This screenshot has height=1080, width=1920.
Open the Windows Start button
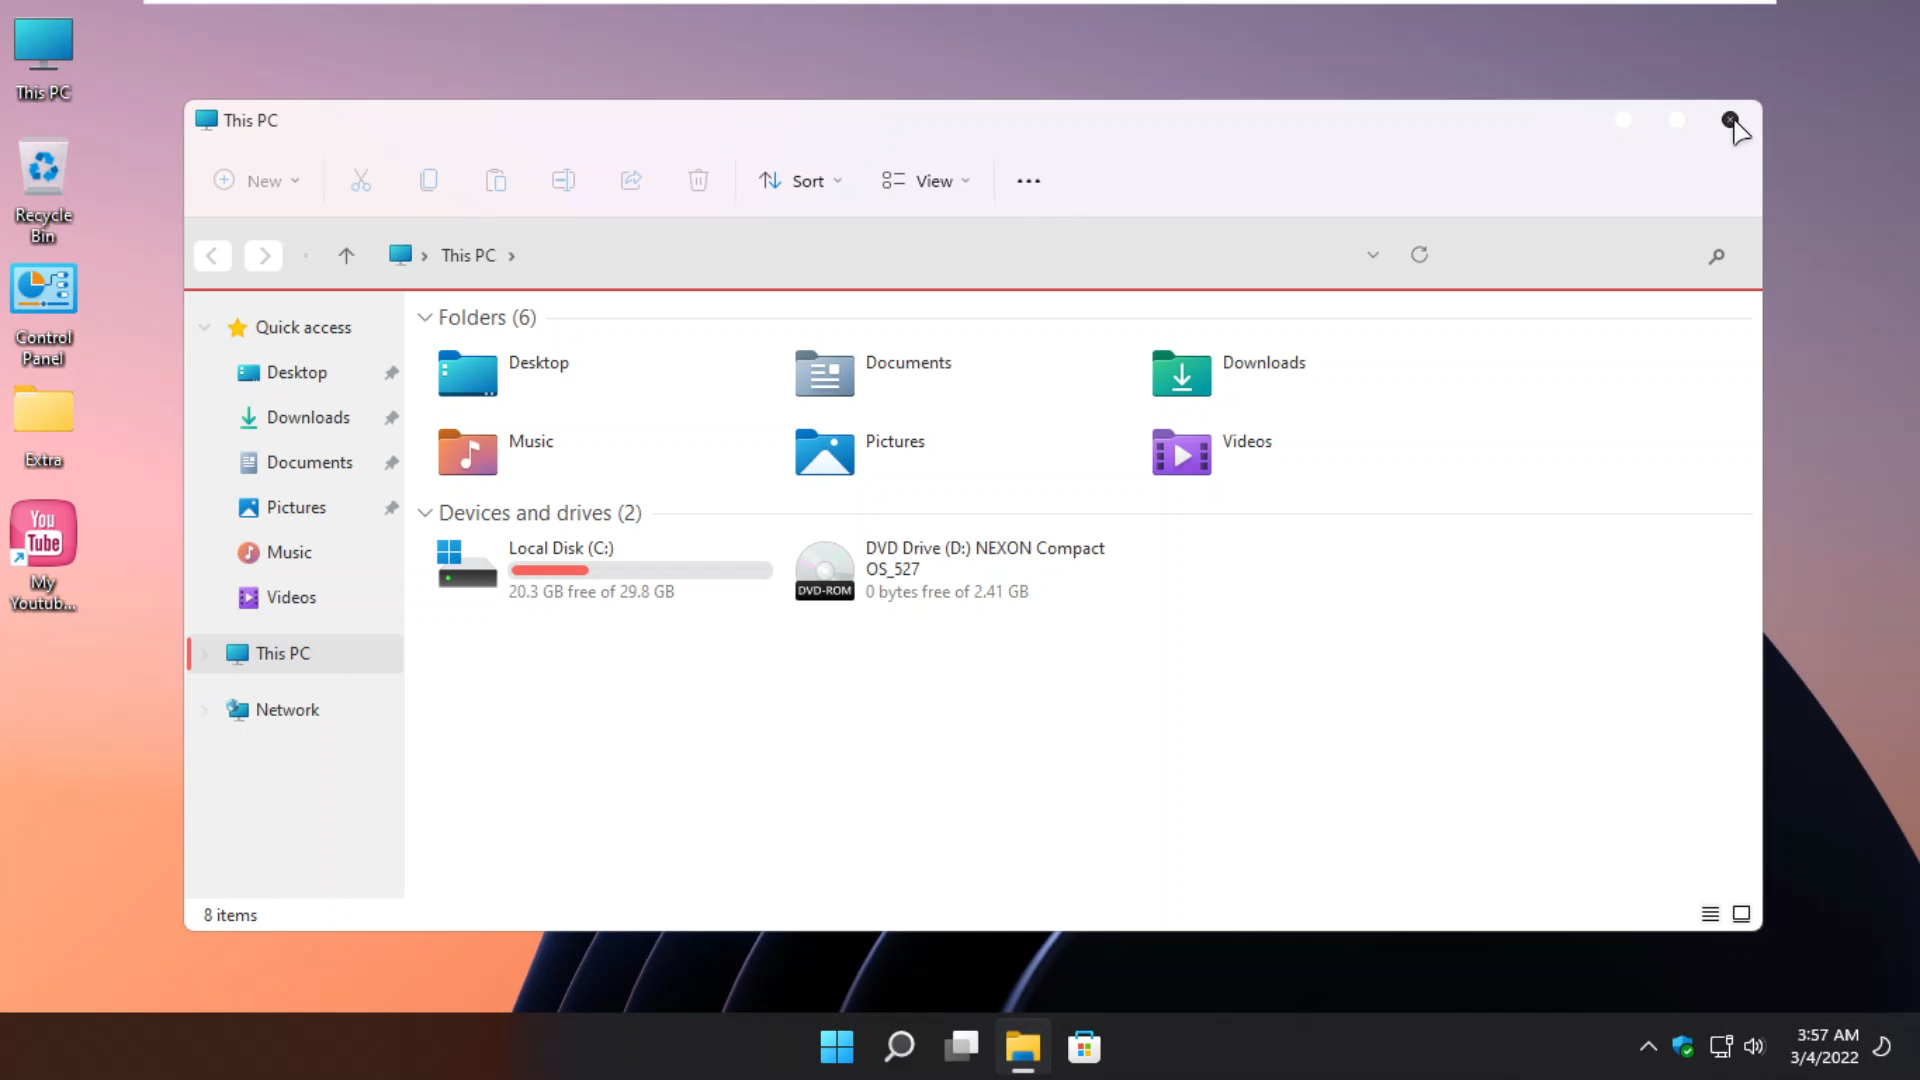(836, 1047)
